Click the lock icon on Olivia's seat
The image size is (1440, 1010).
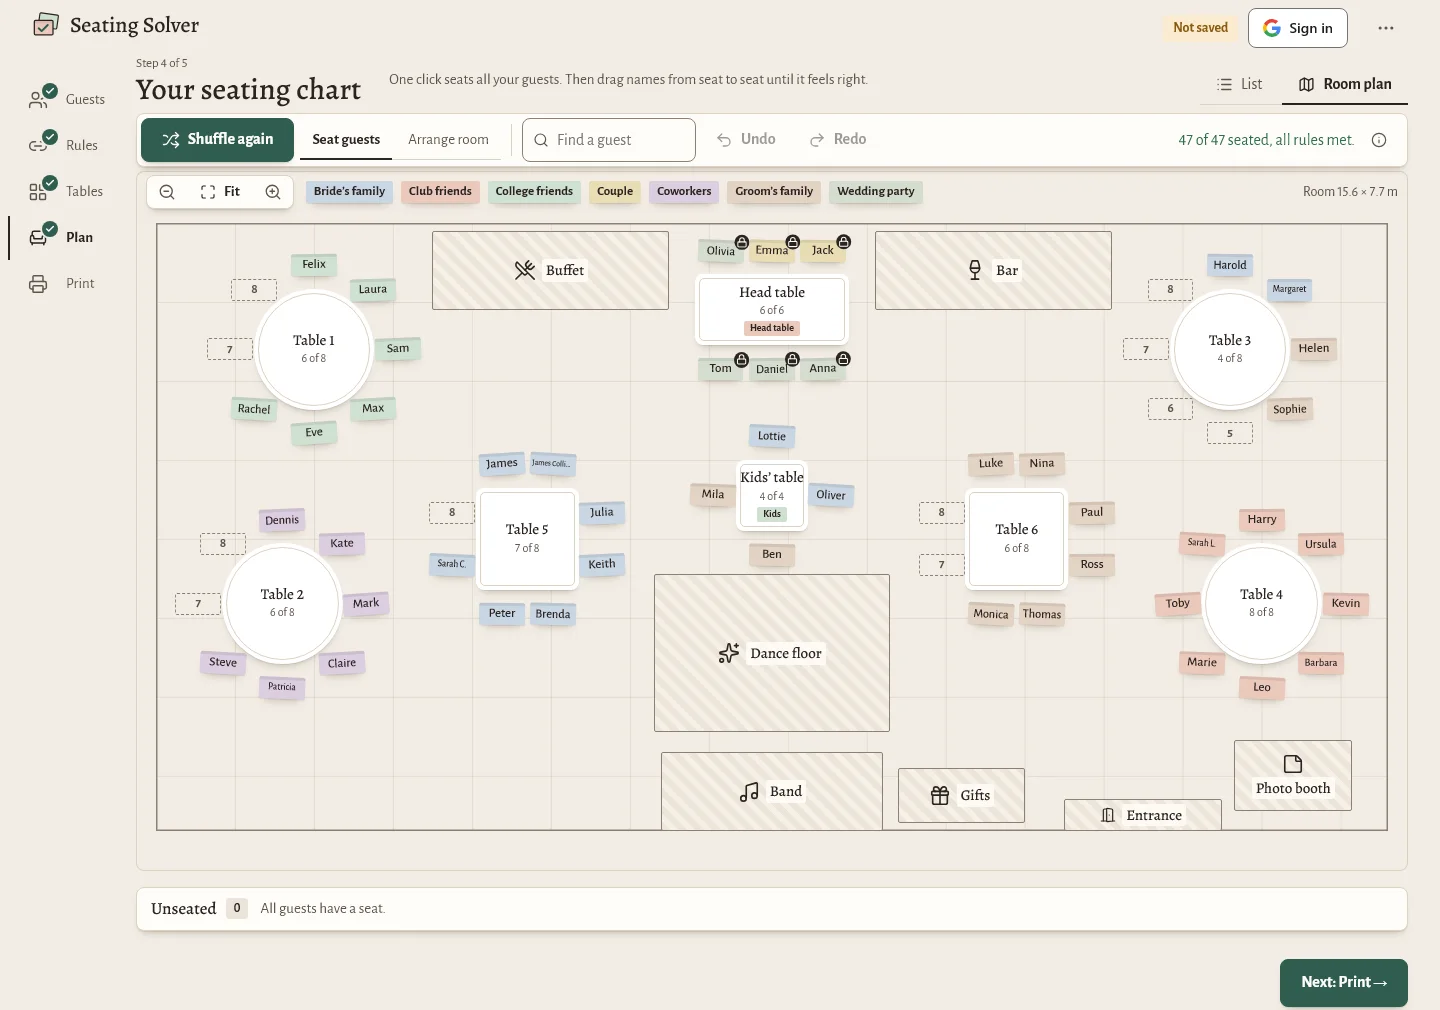(742, 242)
